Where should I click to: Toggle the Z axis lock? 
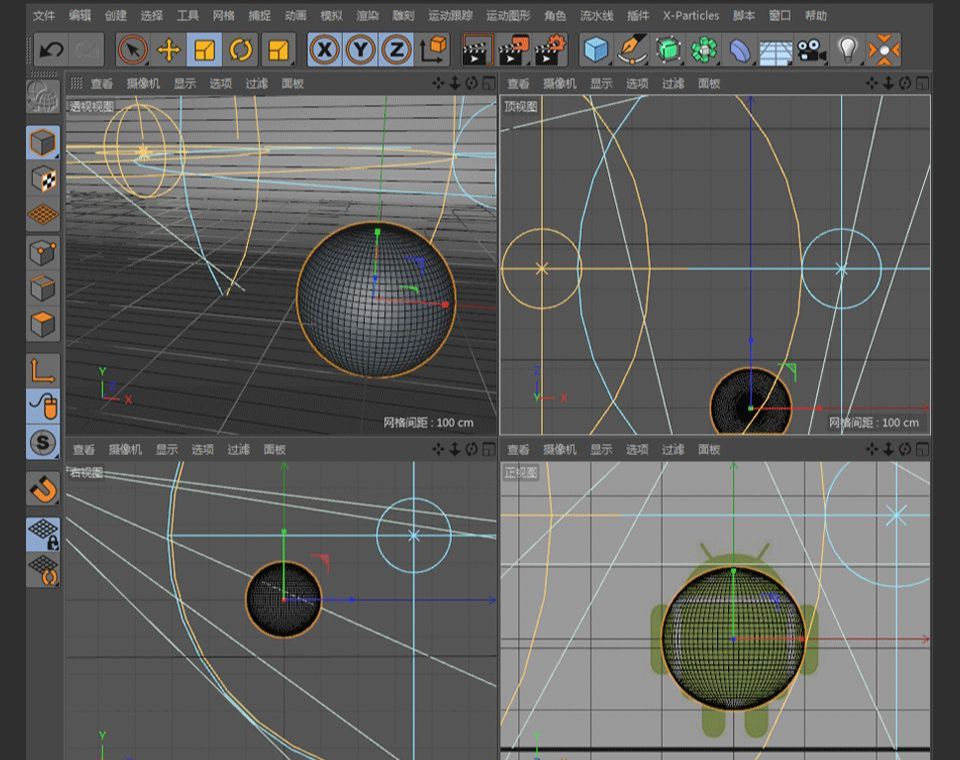(x=397, y=50)
